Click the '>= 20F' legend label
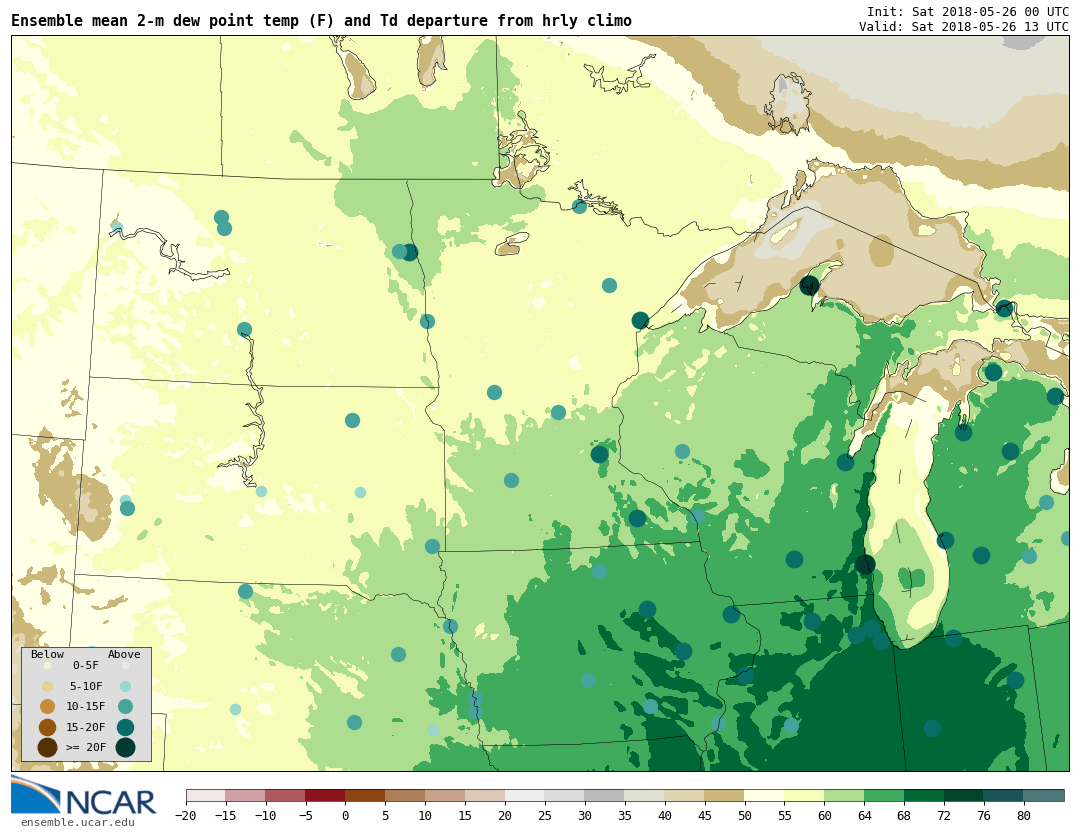 point(86,747)
